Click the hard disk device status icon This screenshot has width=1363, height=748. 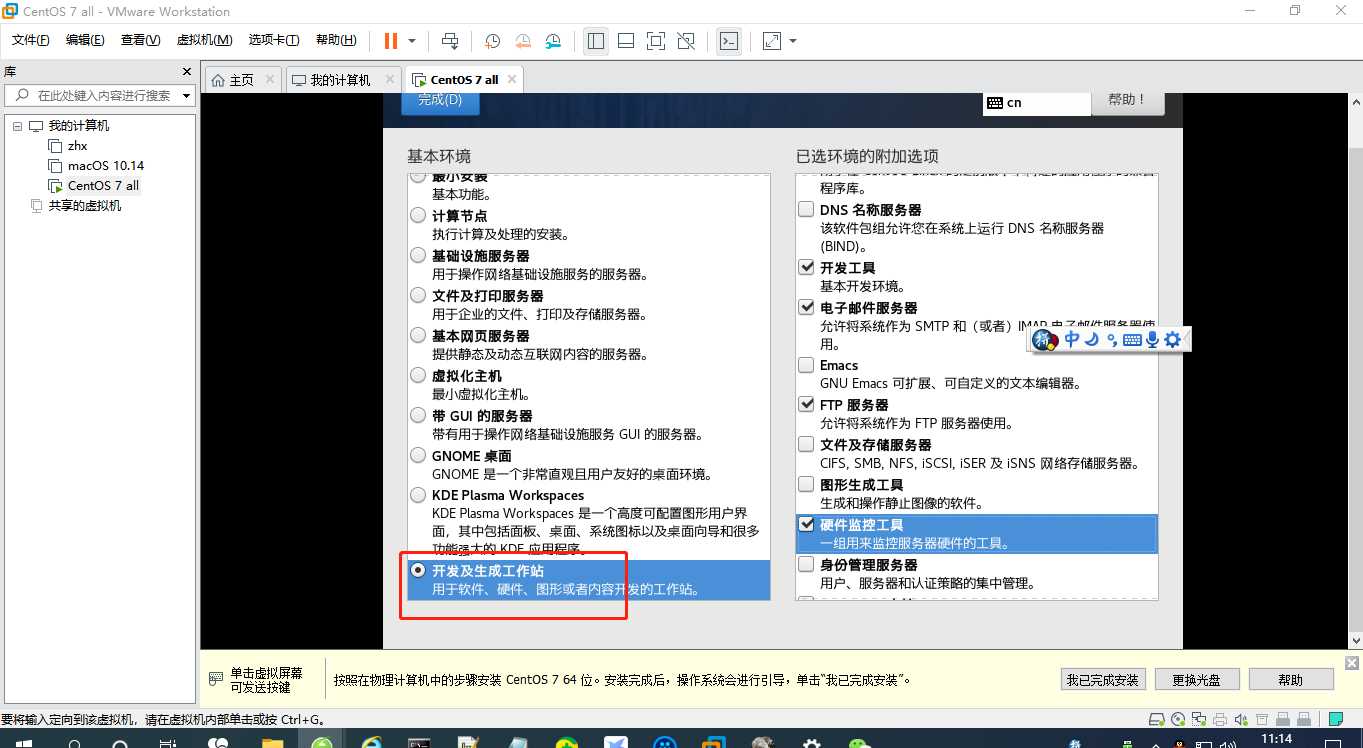pos(1158,719)
